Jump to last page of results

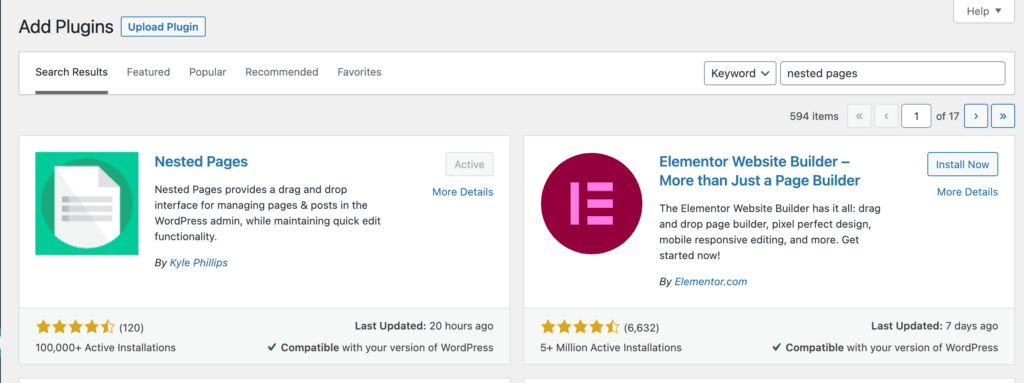point(1003,116)
